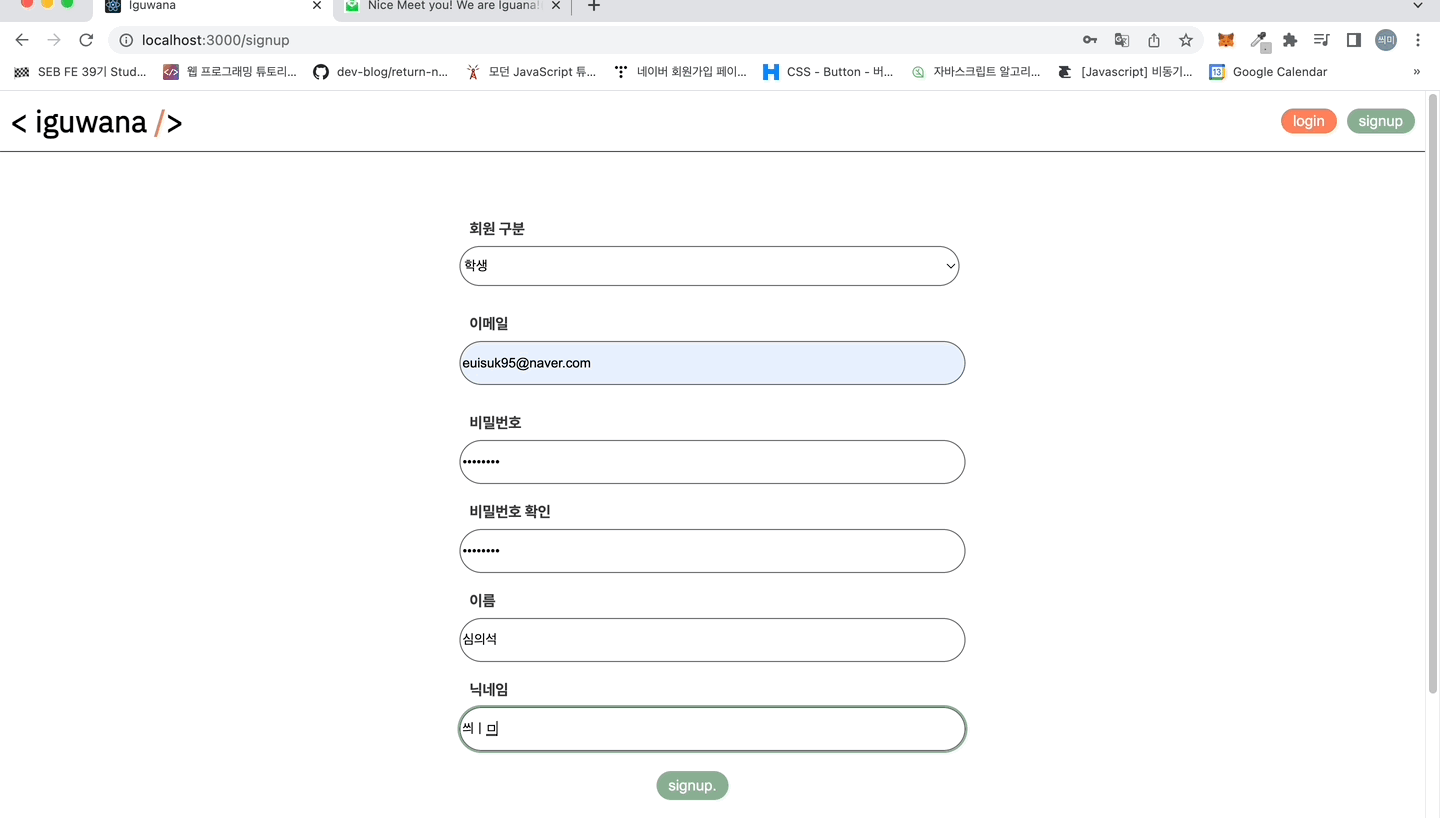
Task: Open the 모던 JavaScript 튜 bookmark
Action: (x=531, y=72)
